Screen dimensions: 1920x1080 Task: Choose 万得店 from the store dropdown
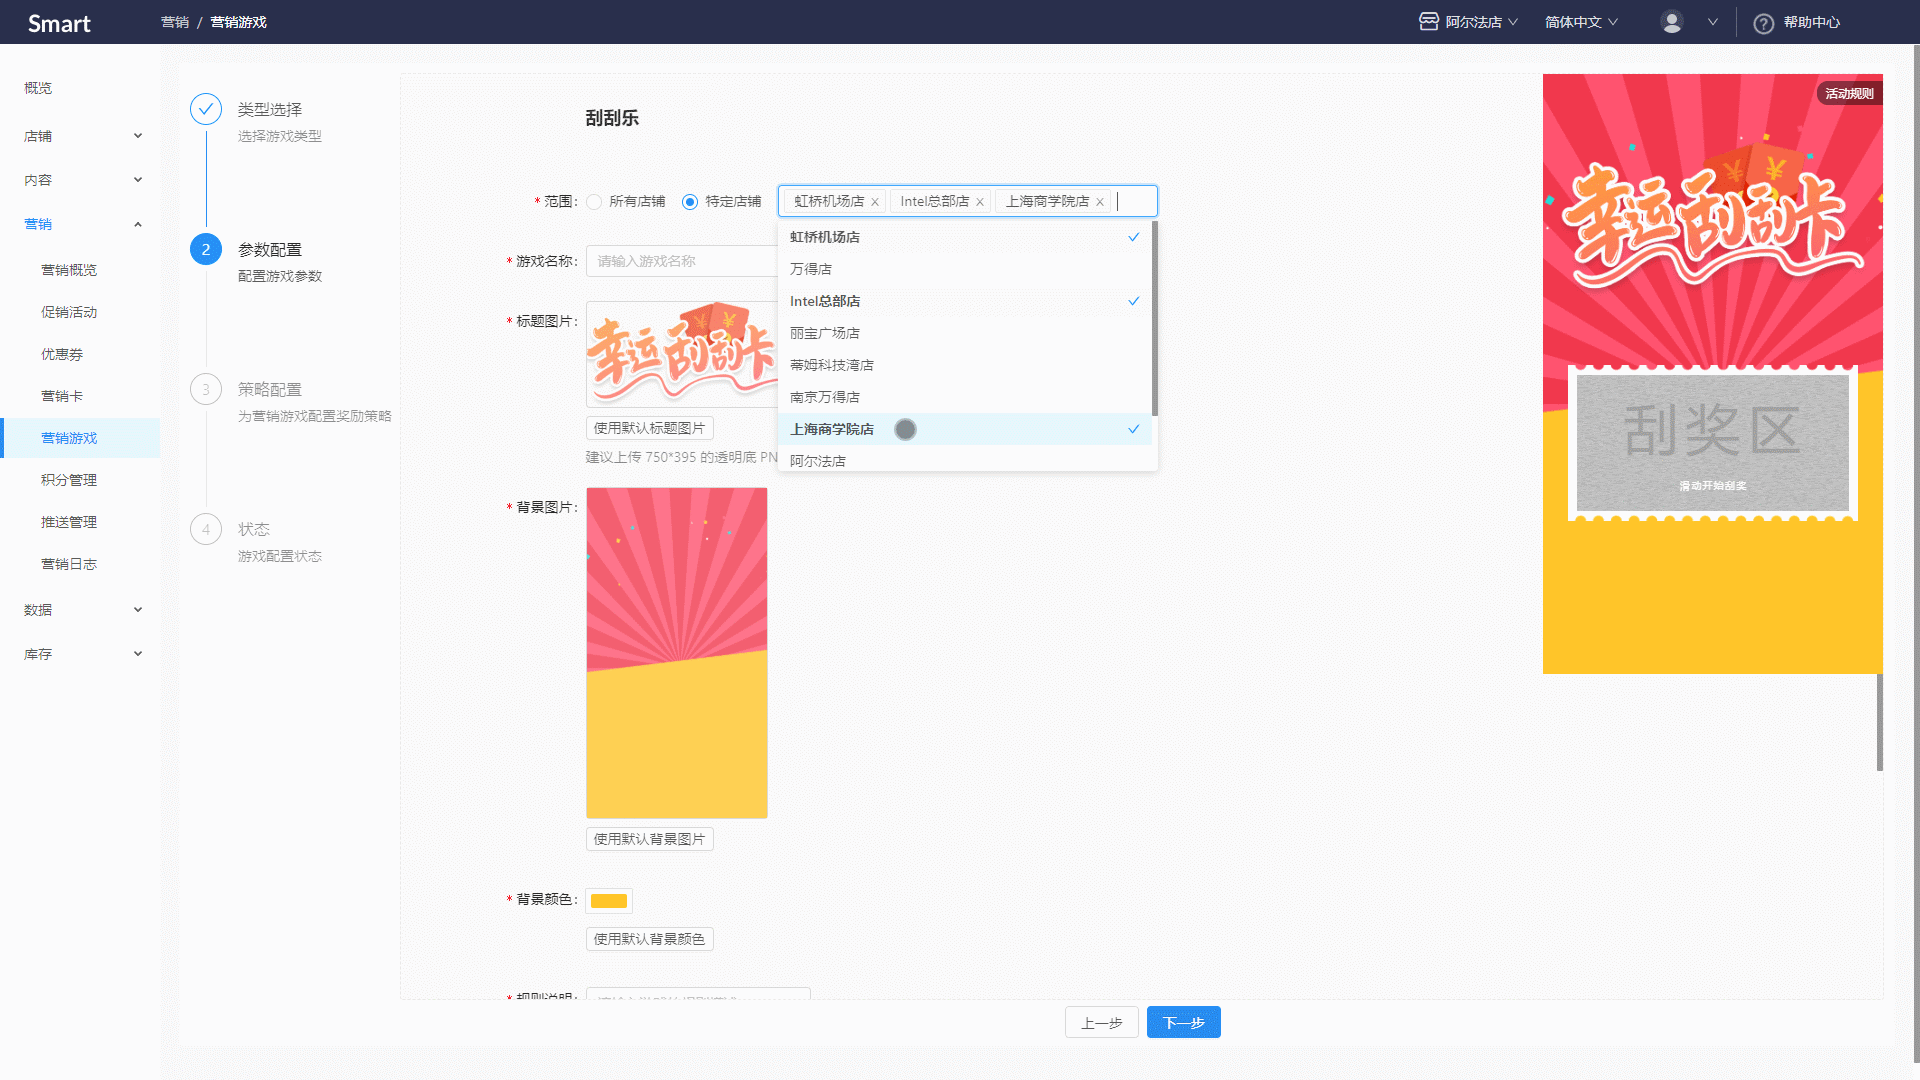click(x=965, y=269)
